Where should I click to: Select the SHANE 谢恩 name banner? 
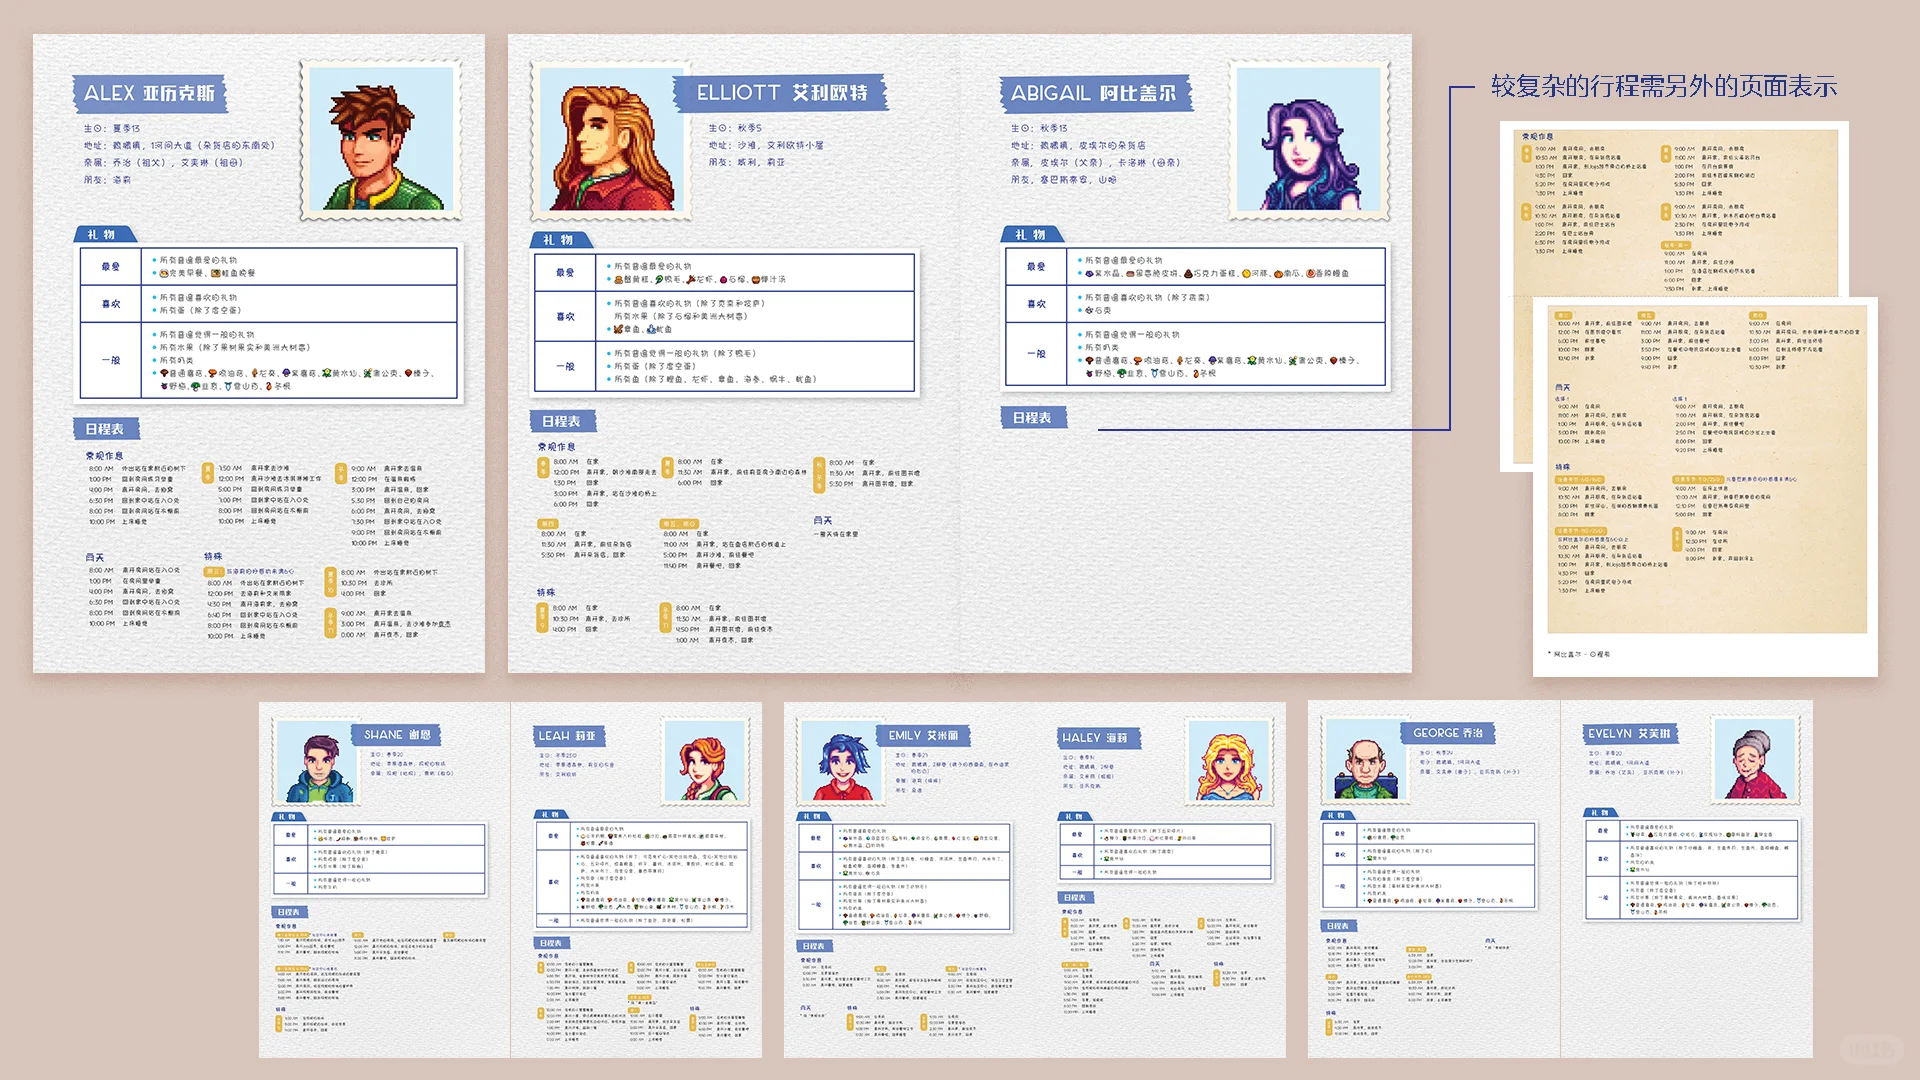397,735
